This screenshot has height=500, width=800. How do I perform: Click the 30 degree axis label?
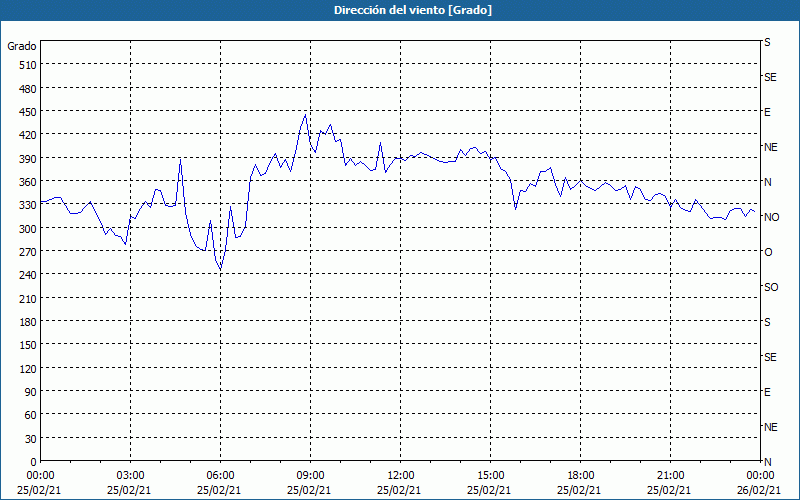click(31, 439)
